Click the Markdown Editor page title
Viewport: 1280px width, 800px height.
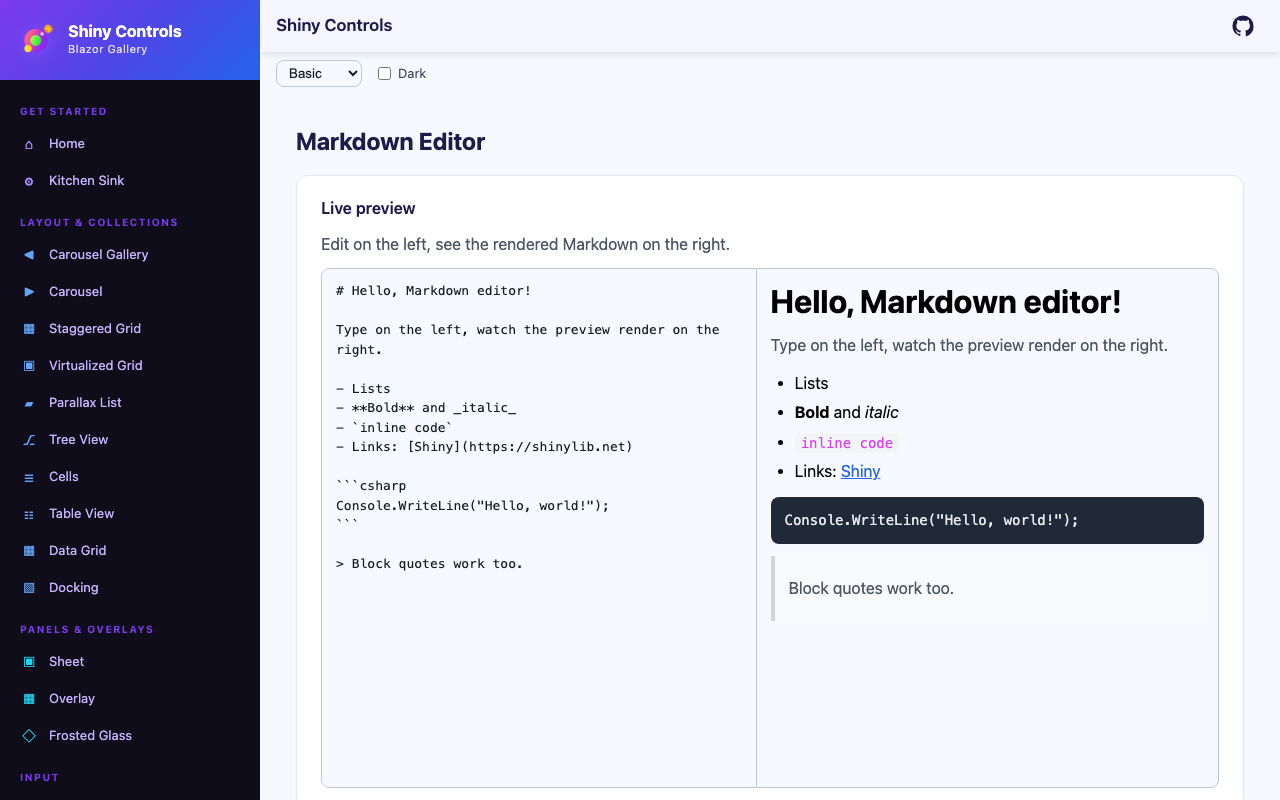tap(390, 142)
